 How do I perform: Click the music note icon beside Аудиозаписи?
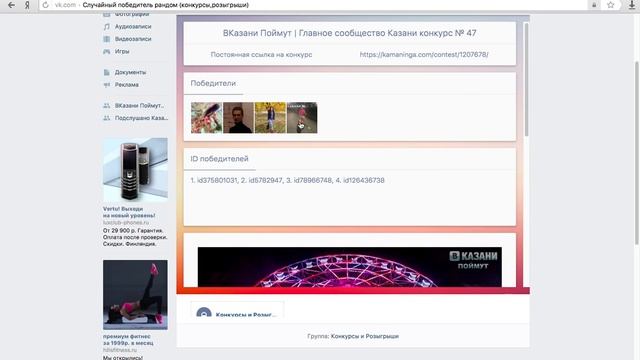click(107, 27)
